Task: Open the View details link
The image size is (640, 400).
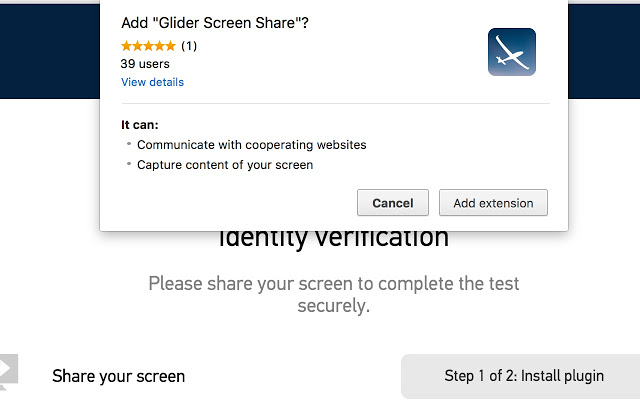Action: pyautogui.click(x=152, y=82)
